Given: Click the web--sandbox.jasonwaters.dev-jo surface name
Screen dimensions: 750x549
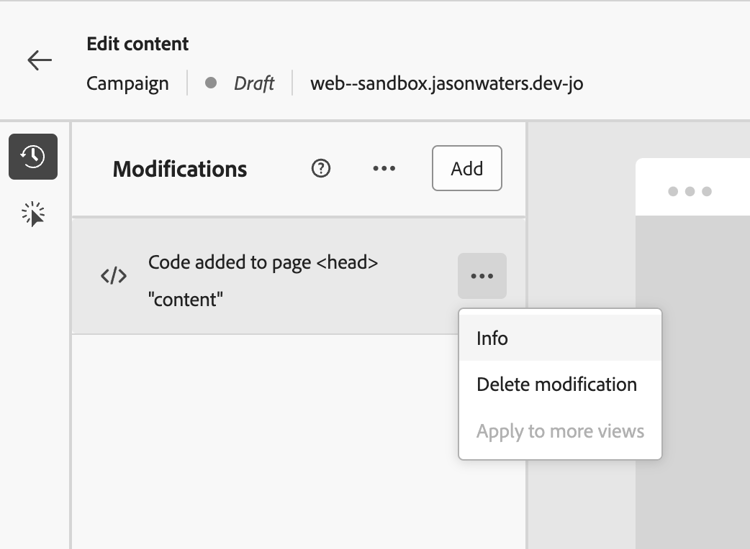Looking at the screenshot, I should click(x=446, y=83).
